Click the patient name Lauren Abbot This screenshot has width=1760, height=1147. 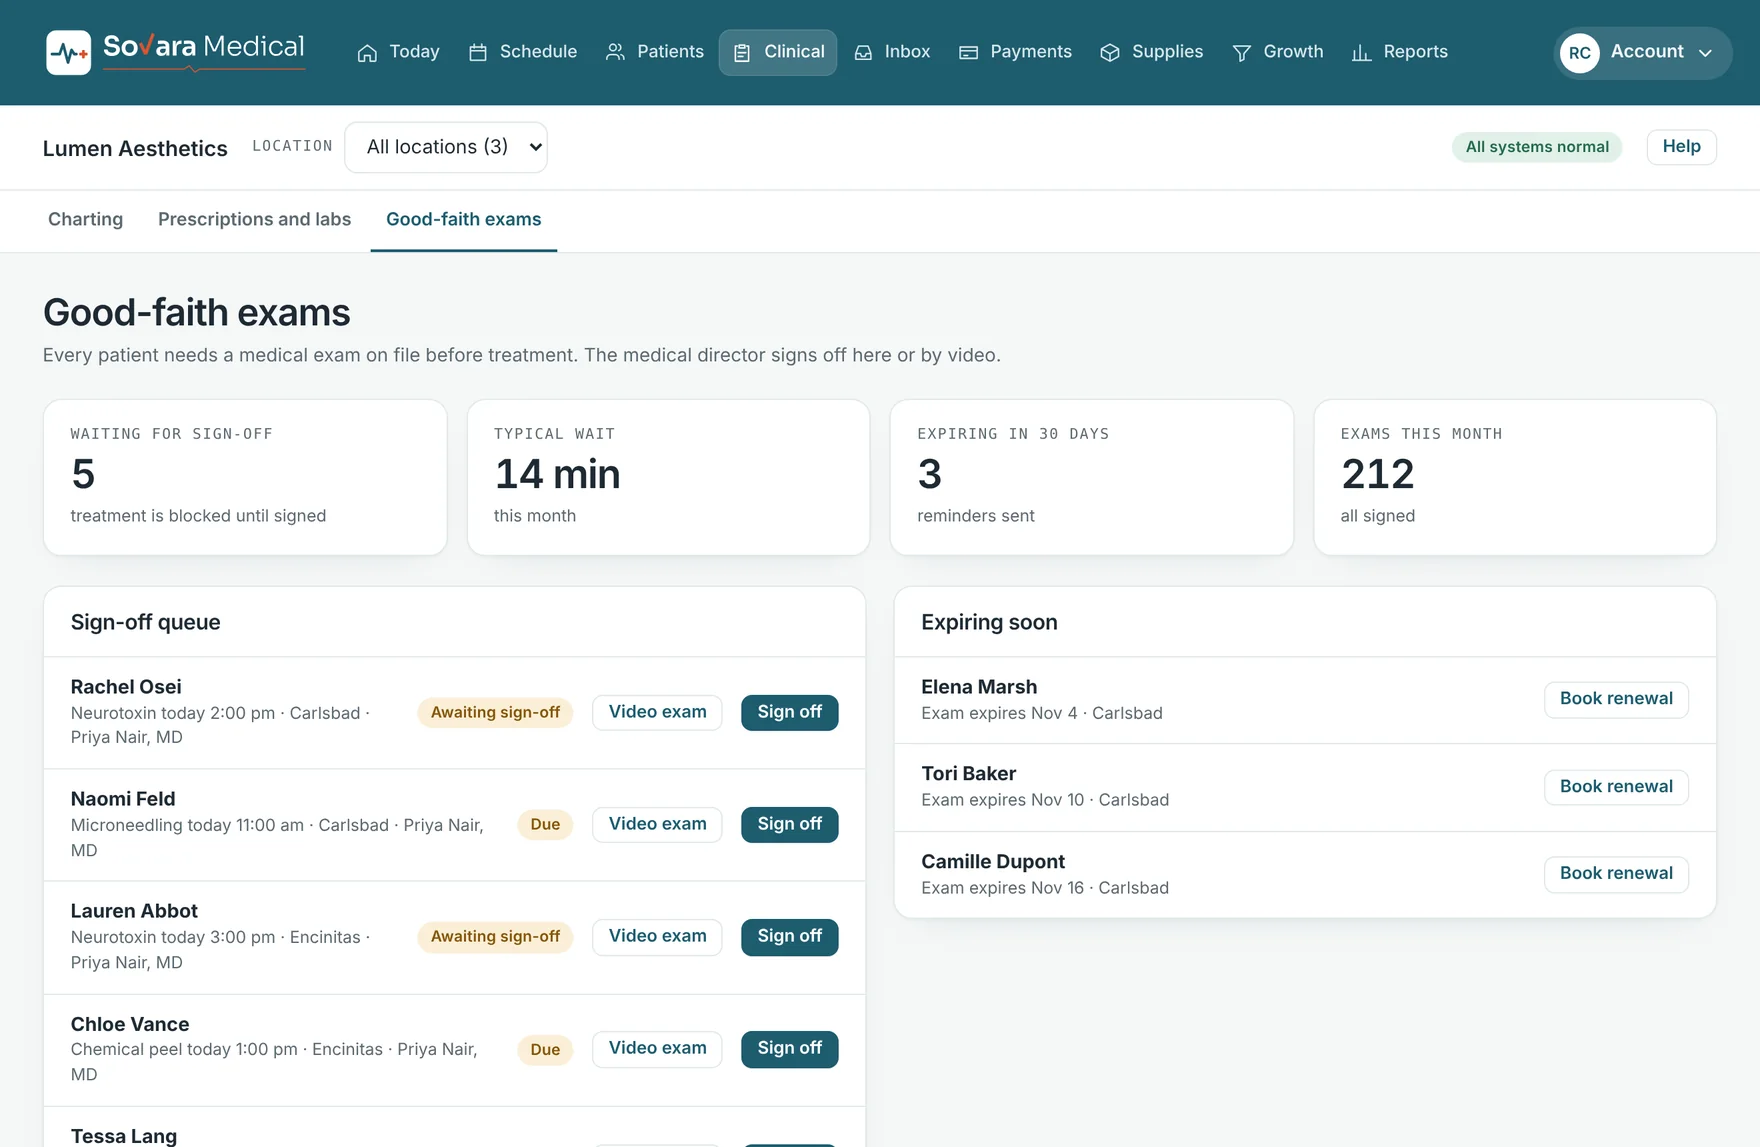[134, 912]
